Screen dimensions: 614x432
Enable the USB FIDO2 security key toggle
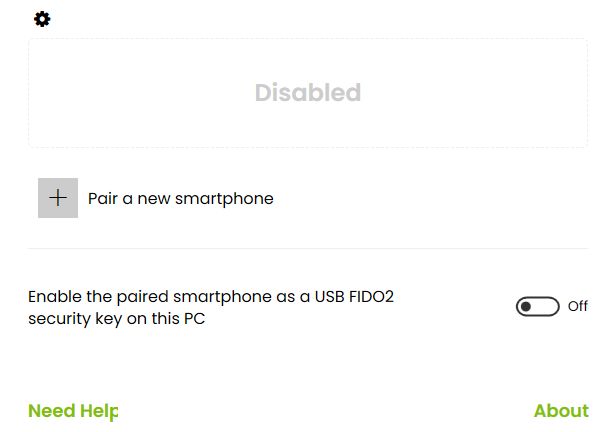538,306
